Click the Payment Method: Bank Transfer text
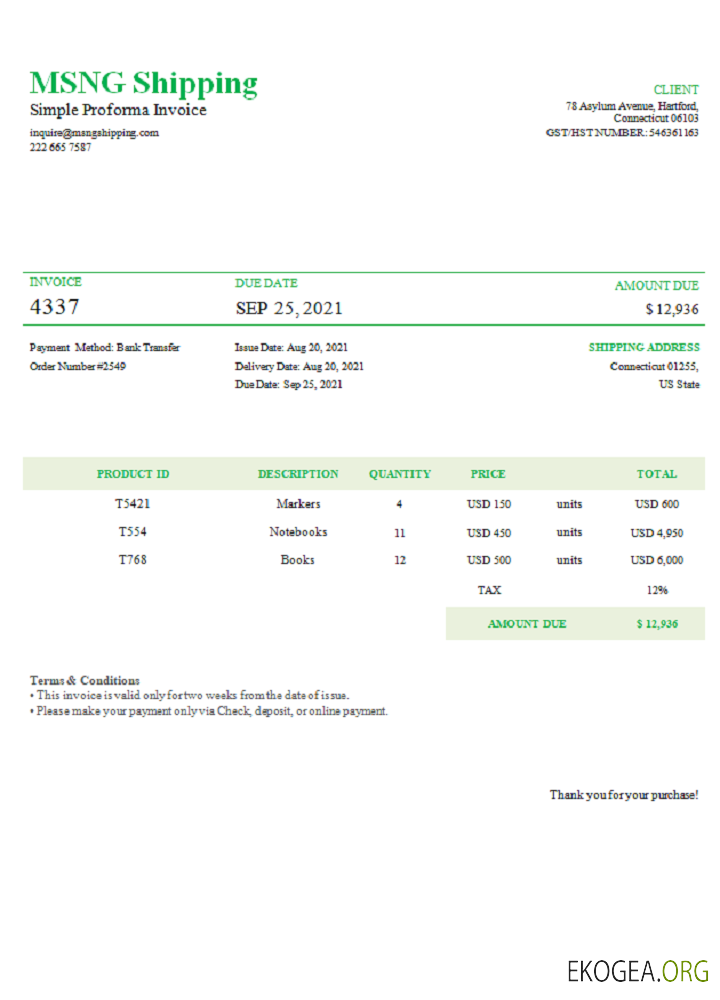720x1000 pixels. point(105,348)
